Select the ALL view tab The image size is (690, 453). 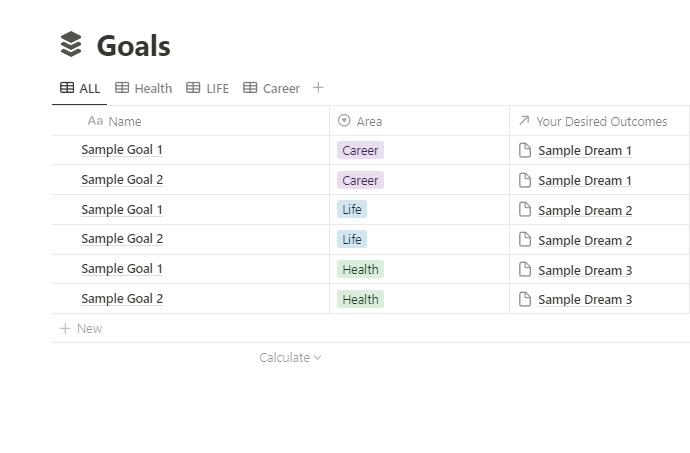pyautogui.click(x=80, y=88)
